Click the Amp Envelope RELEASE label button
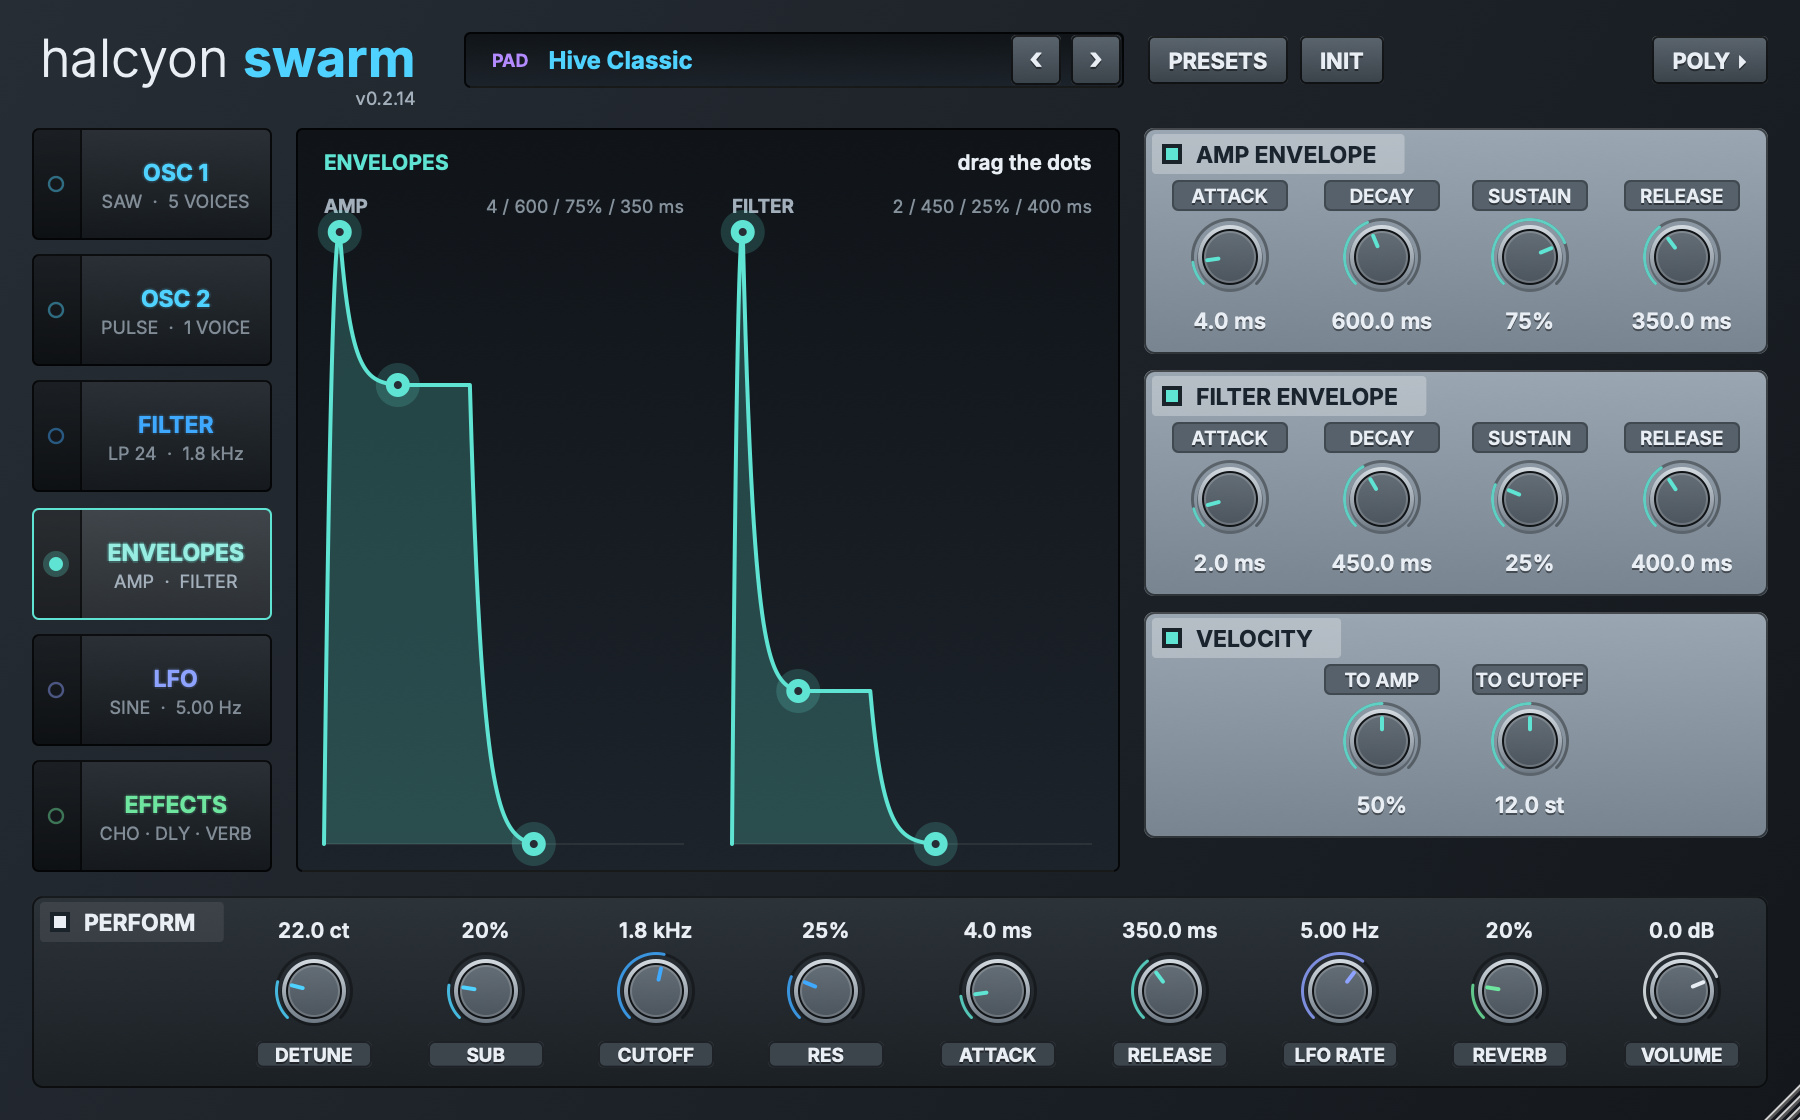Screen dimensions: 1800x1120 (1681, 196)
